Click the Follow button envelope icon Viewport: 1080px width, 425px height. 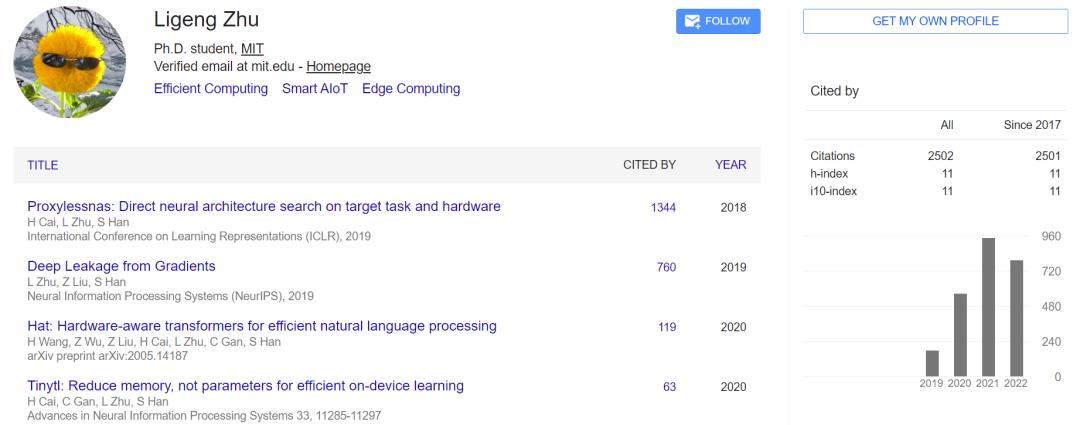coord(691,21)
